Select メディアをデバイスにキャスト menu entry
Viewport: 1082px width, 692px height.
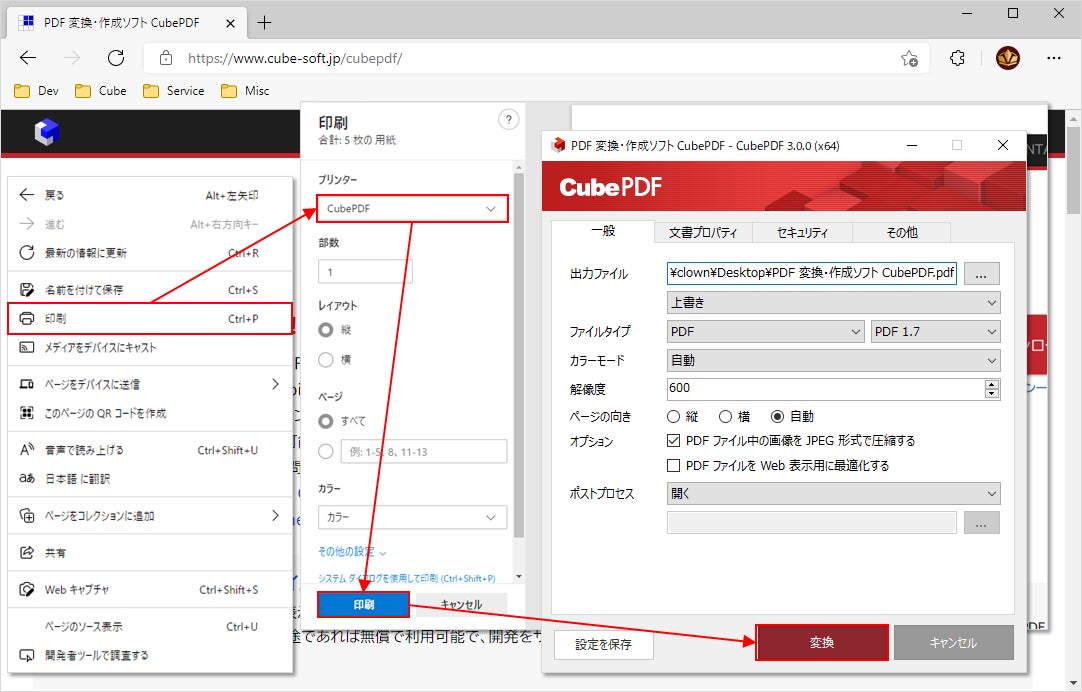click(150, 348)
